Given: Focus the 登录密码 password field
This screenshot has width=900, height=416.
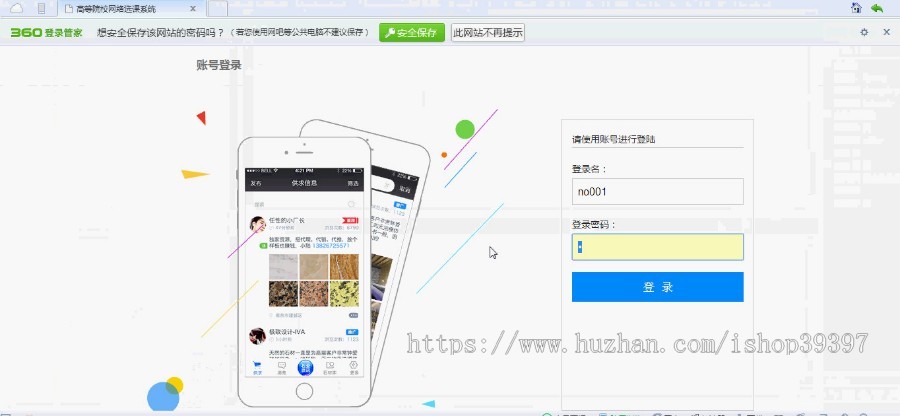Looking at the screenshot, I should (x=657, y=247).
